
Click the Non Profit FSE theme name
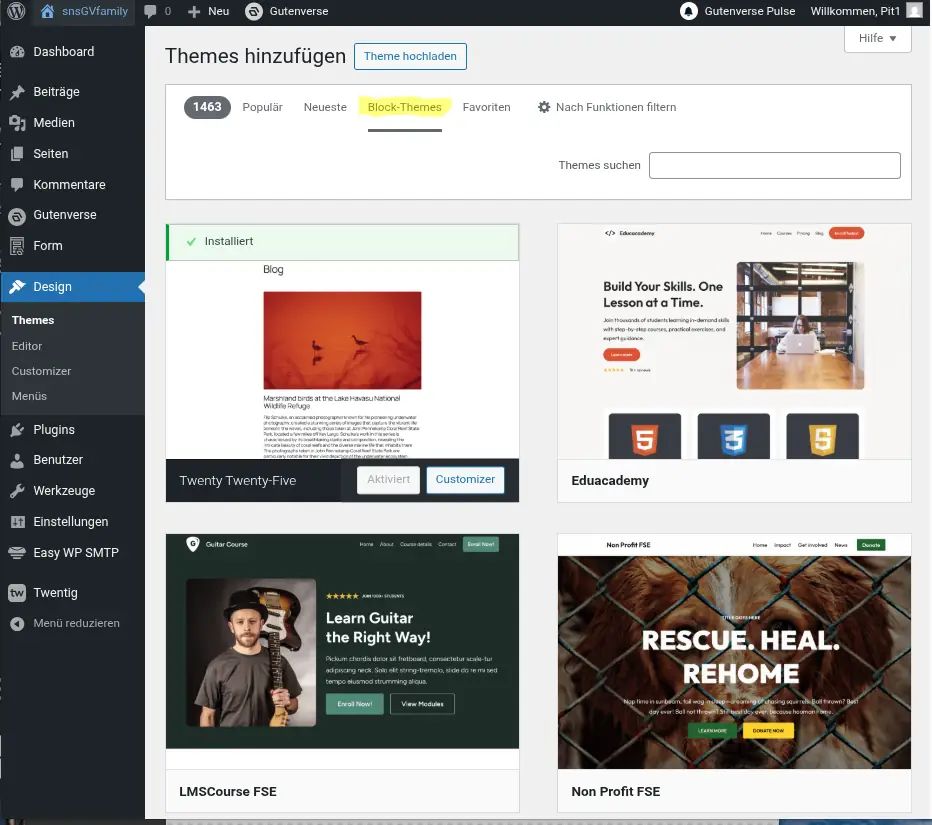click(615, 792)
